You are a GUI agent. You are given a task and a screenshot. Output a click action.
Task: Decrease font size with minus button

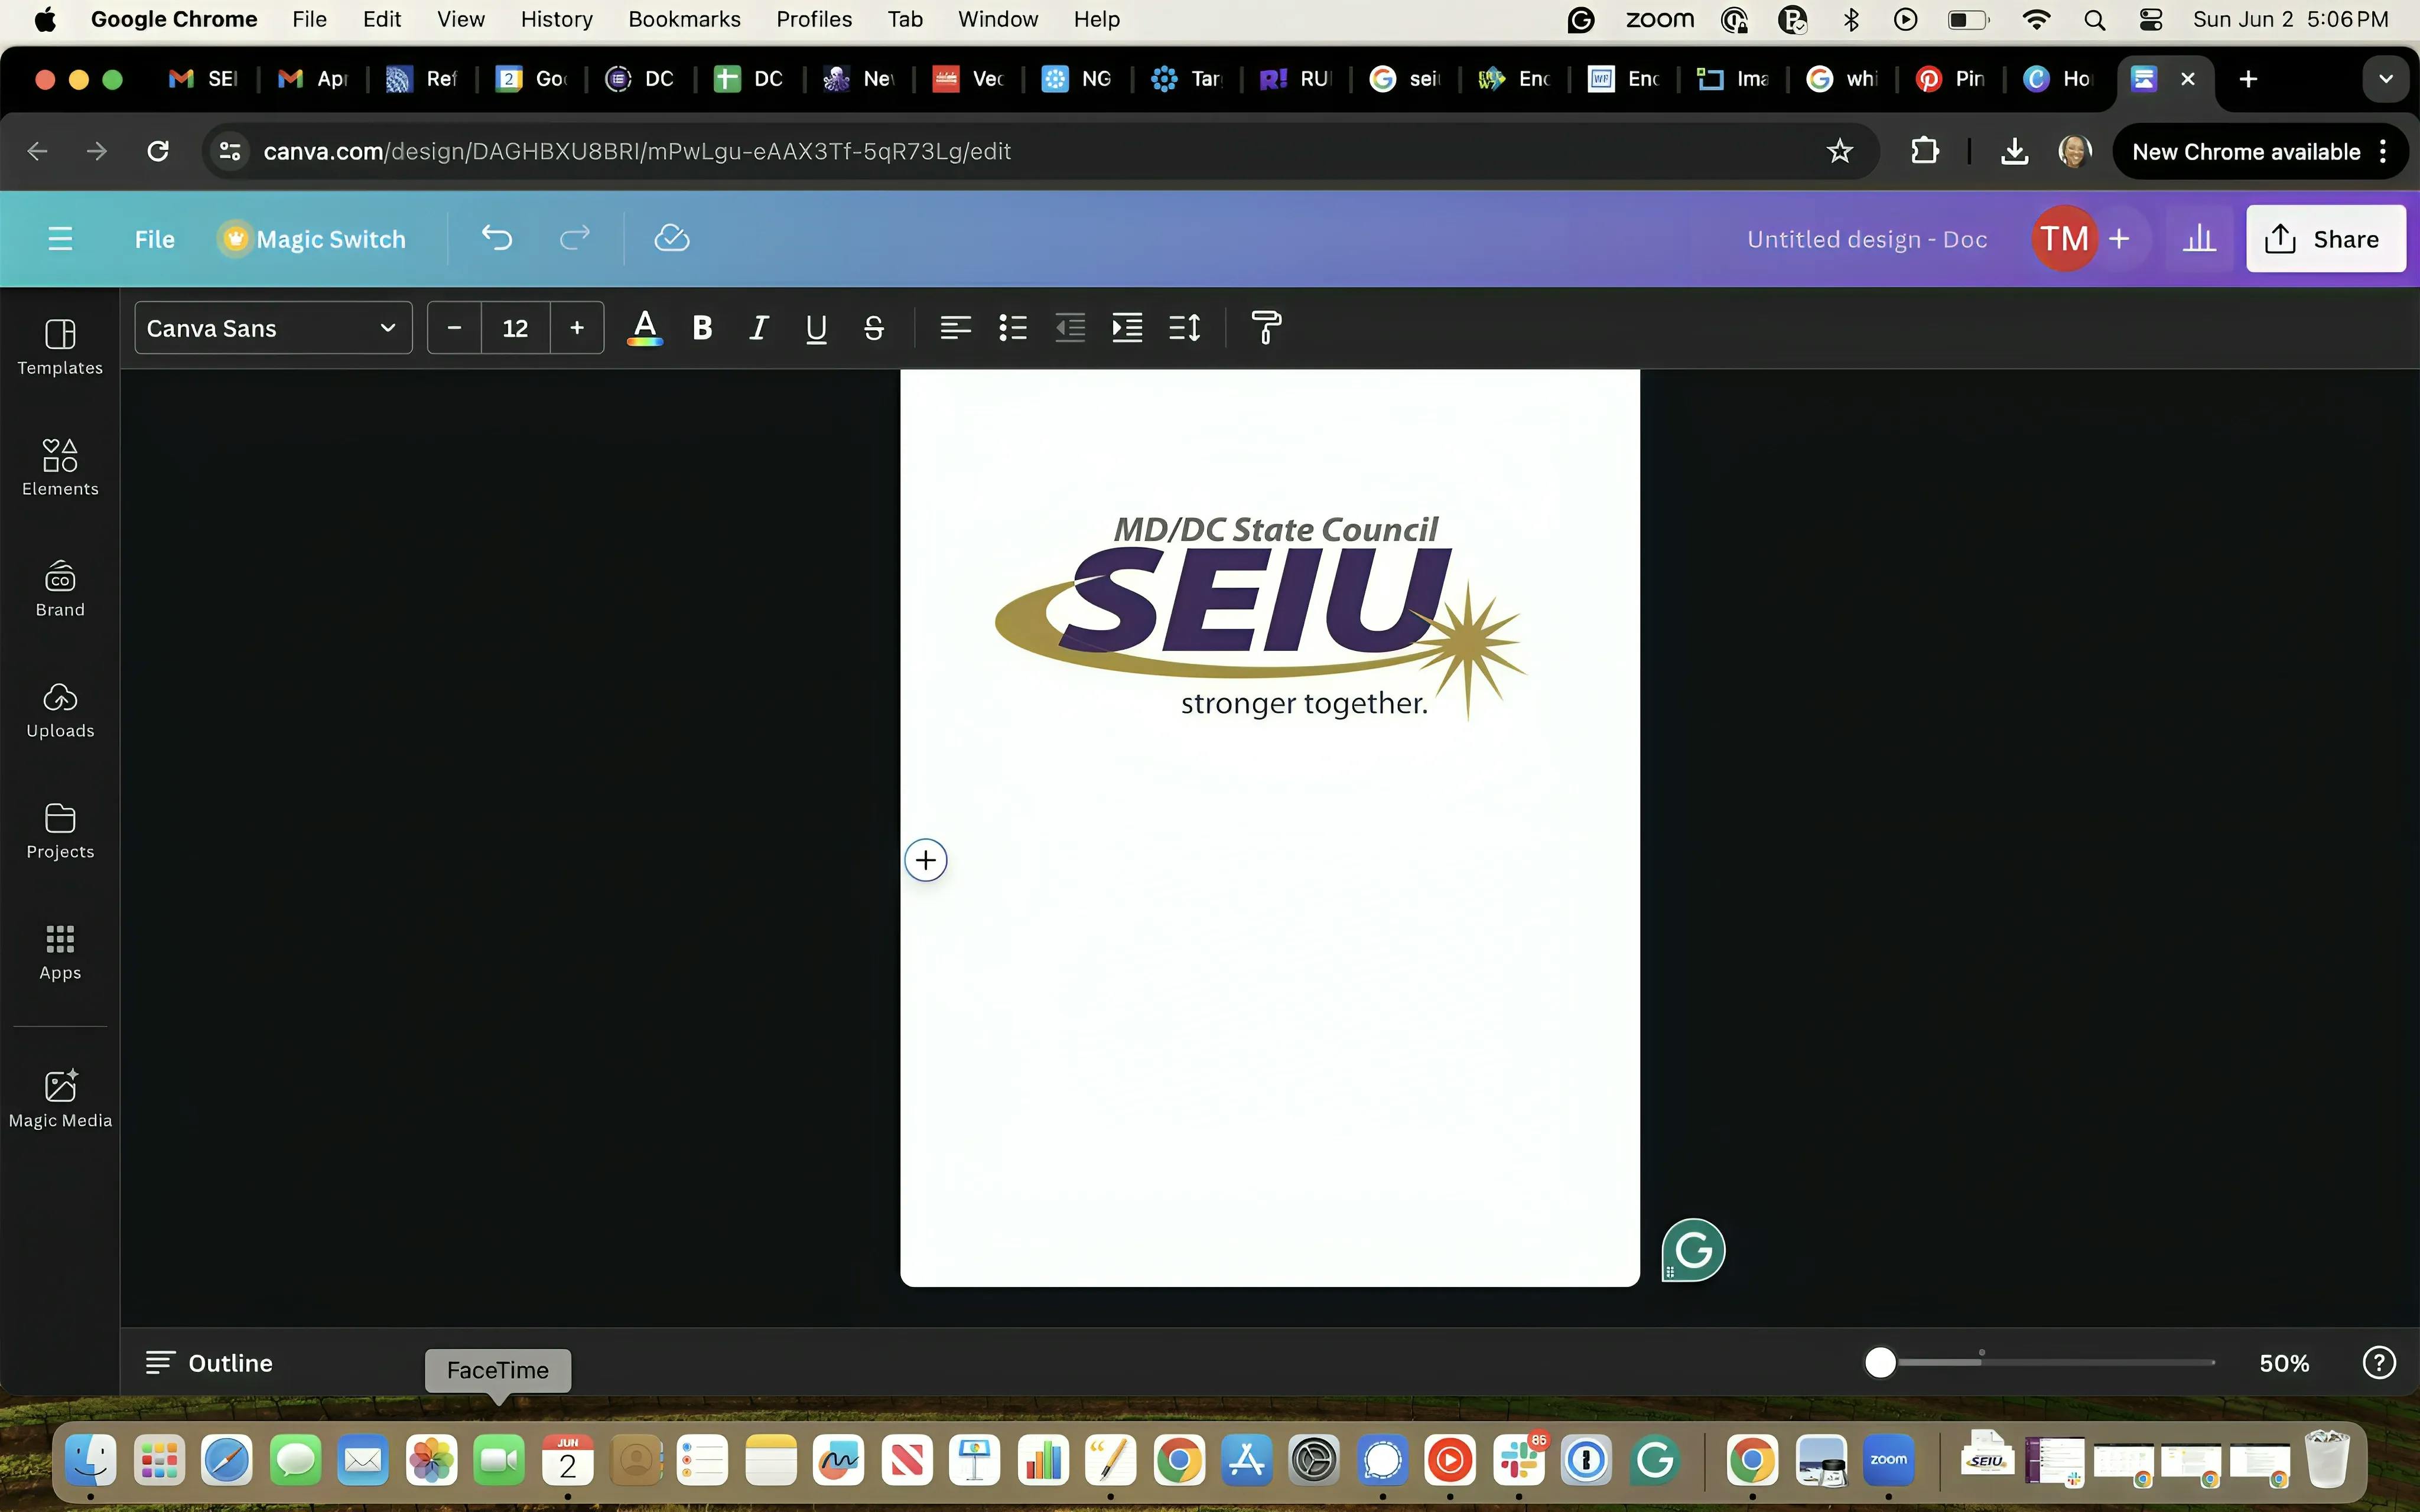pos(454,327)
